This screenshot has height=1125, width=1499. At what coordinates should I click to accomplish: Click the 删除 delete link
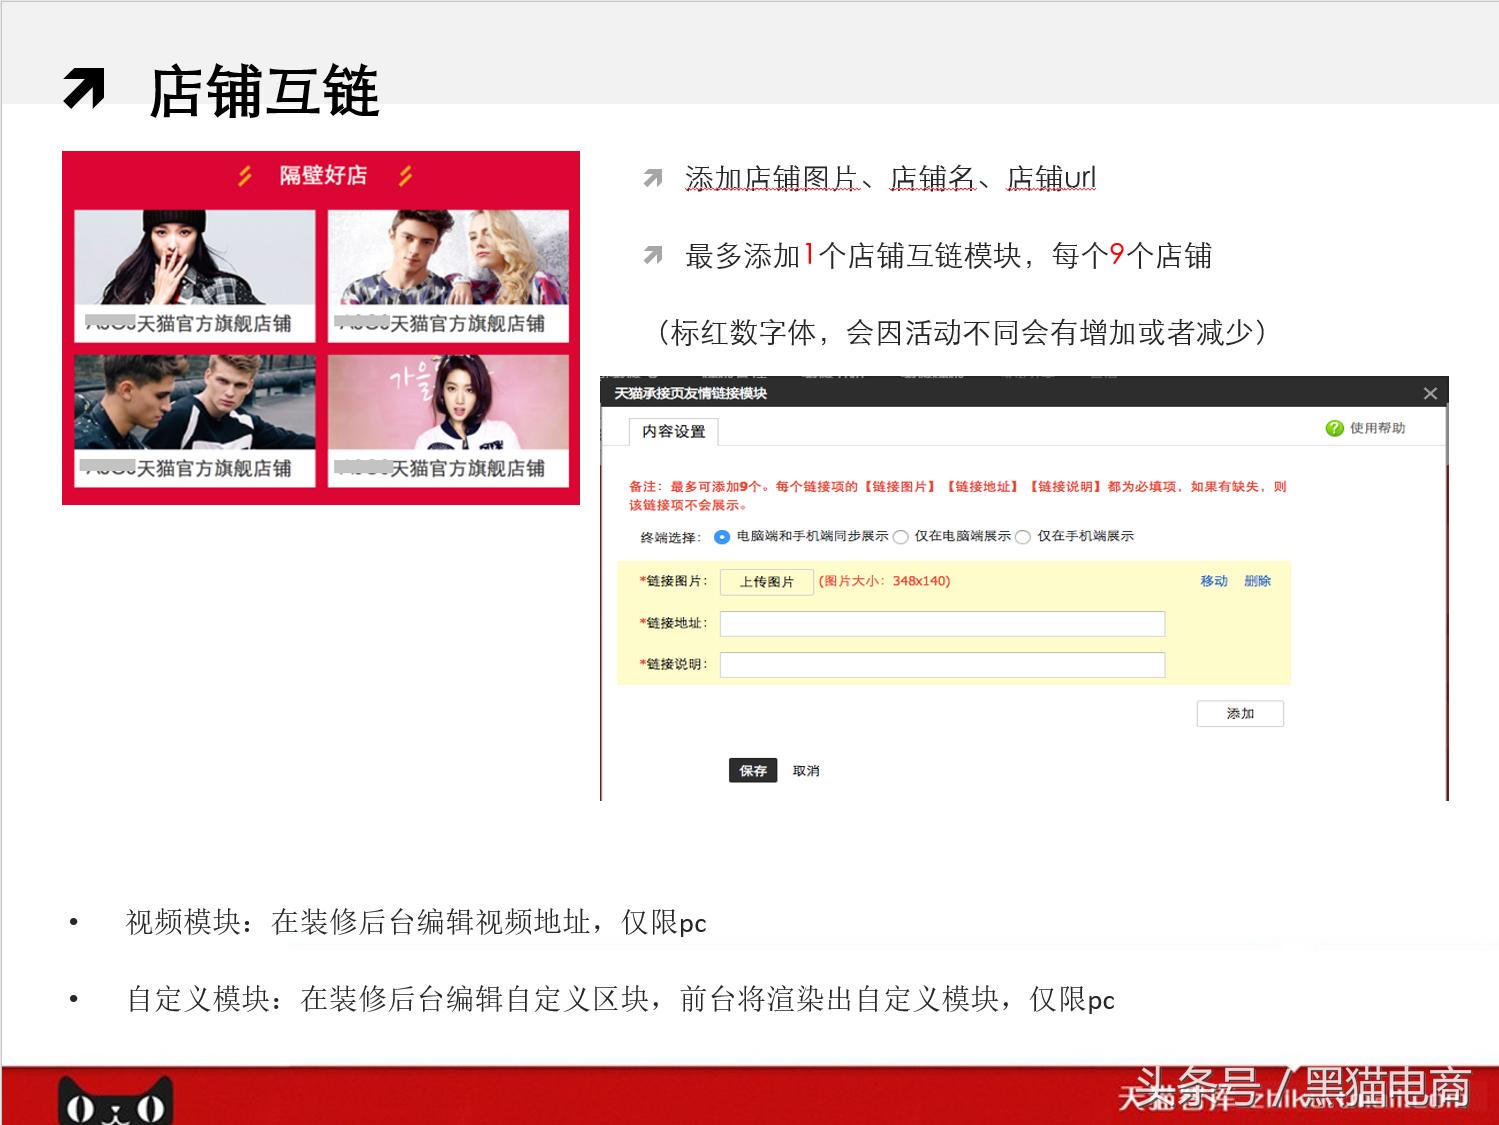tap(1258, 581)
